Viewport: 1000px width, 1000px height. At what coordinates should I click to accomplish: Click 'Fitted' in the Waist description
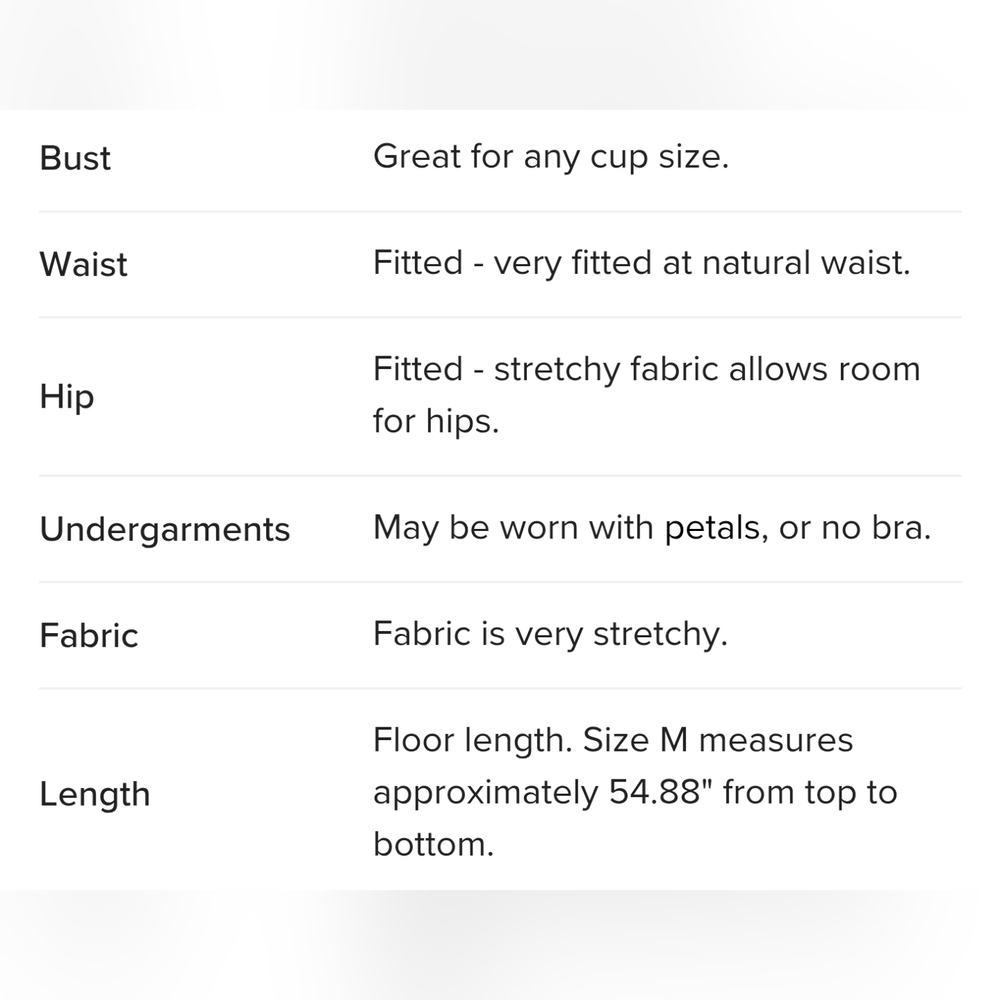click(x=418, y=263)
